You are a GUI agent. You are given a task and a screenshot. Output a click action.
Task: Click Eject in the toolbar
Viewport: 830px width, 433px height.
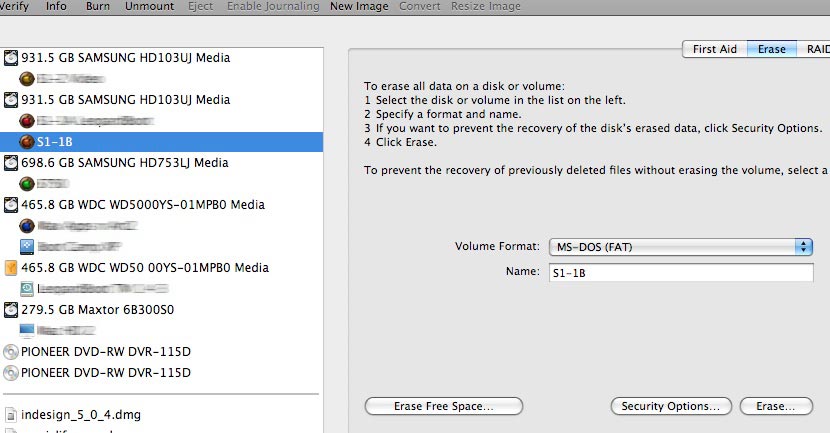coord(201,6)
